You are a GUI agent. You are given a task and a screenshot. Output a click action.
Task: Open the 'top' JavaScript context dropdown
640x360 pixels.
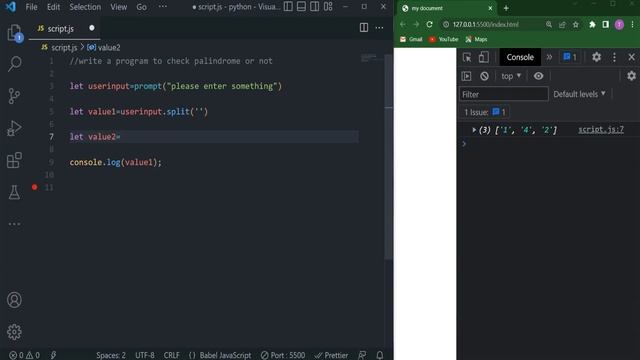[511, 76]
